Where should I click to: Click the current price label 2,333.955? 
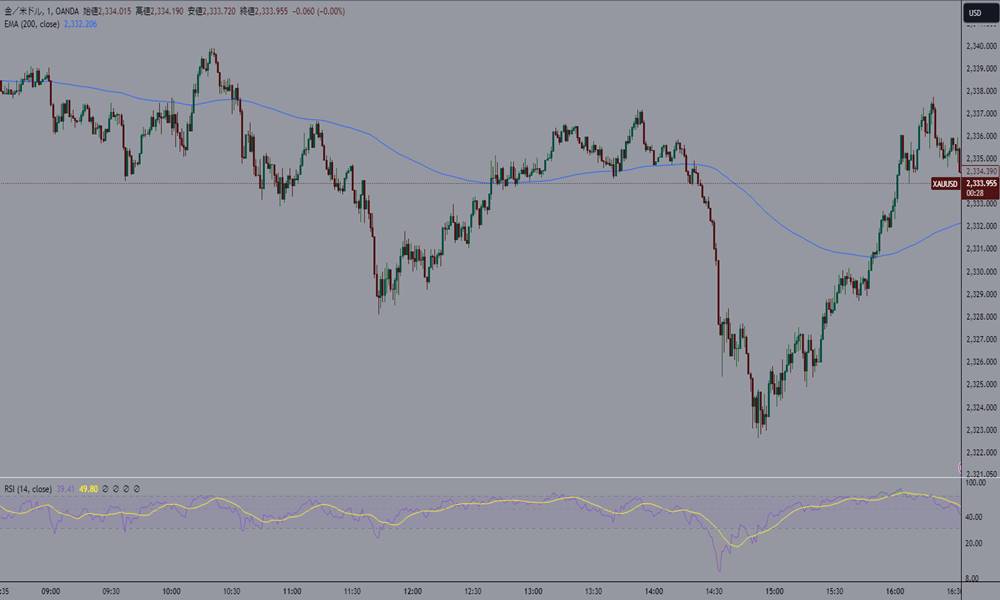(x=979, y=184)
